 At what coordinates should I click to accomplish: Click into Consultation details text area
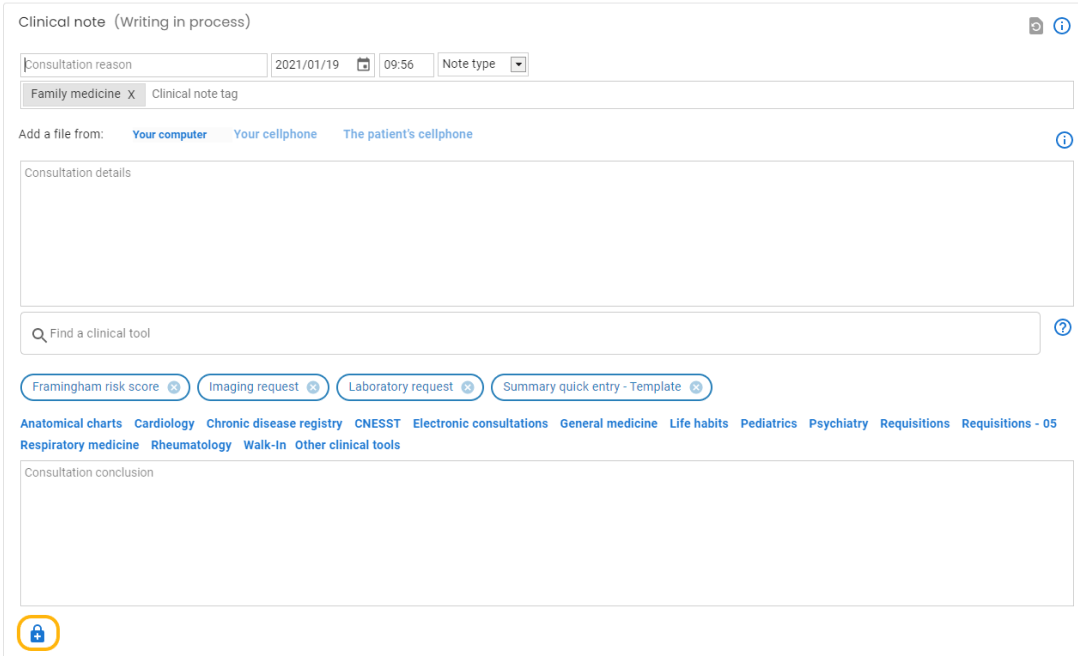click(x=547, y=234)
